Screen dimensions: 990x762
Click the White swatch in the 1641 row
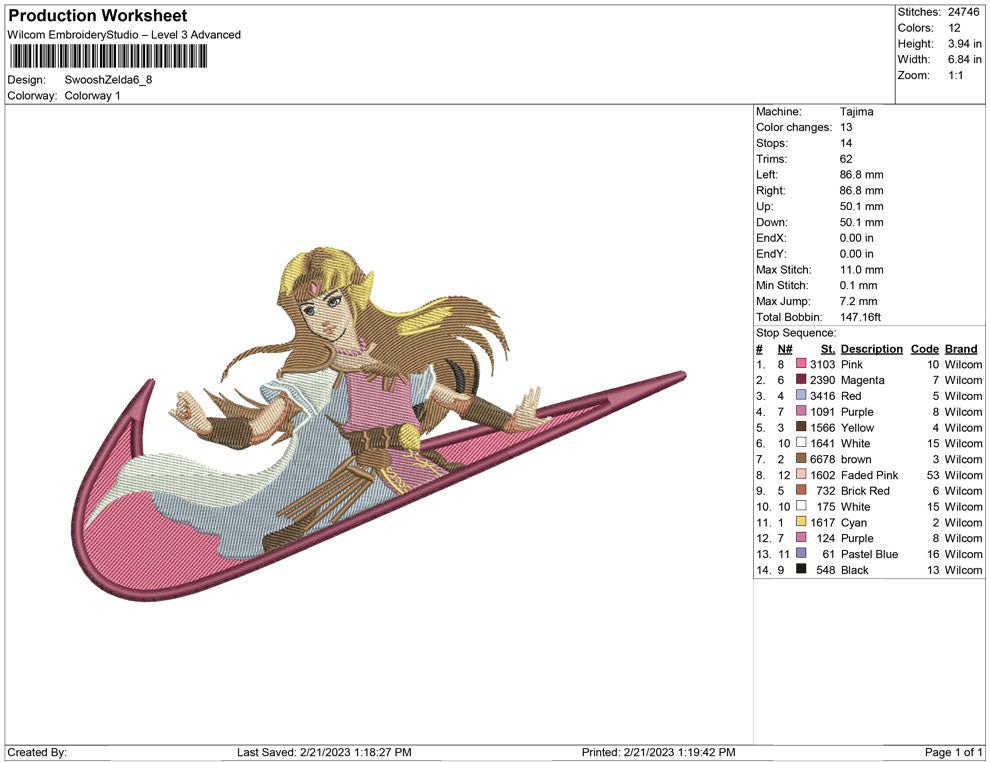pyautogui.click(x=801, y=443)
